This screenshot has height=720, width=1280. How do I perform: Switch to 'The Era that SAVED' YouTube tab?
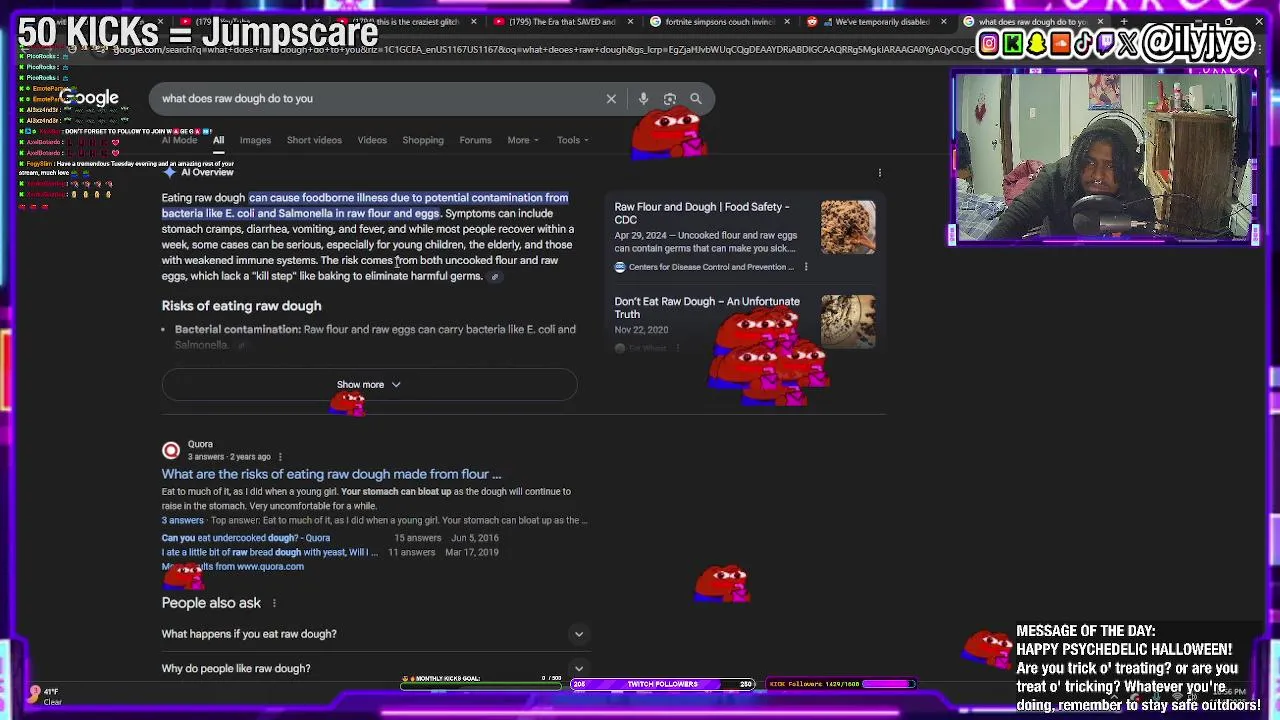[x=562, y=21]
